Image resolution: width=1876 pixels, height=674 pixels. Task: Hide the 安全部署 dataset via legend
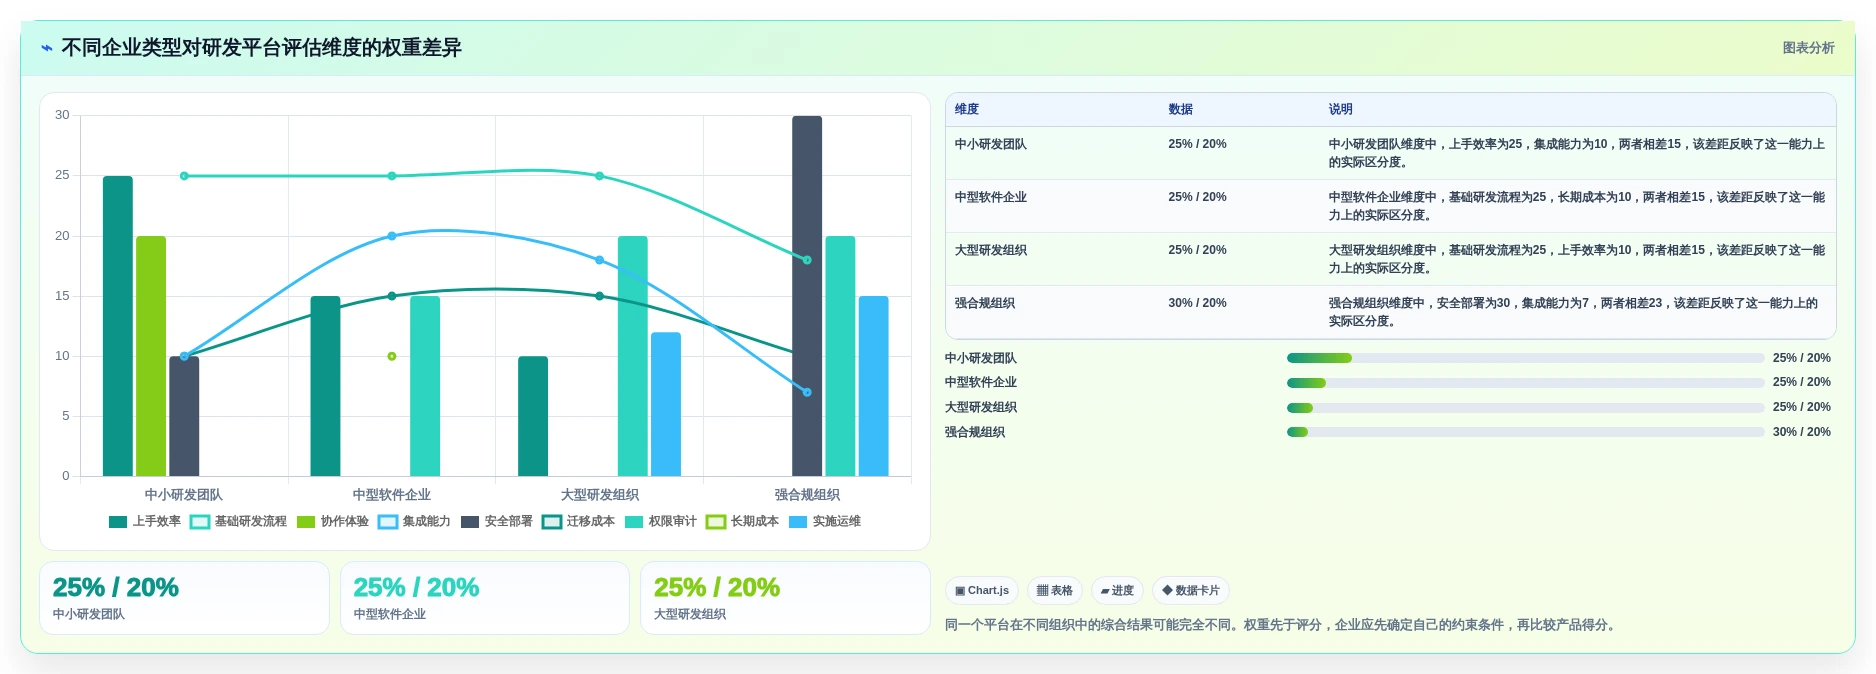pyautogui.click(x=497, y=521)
